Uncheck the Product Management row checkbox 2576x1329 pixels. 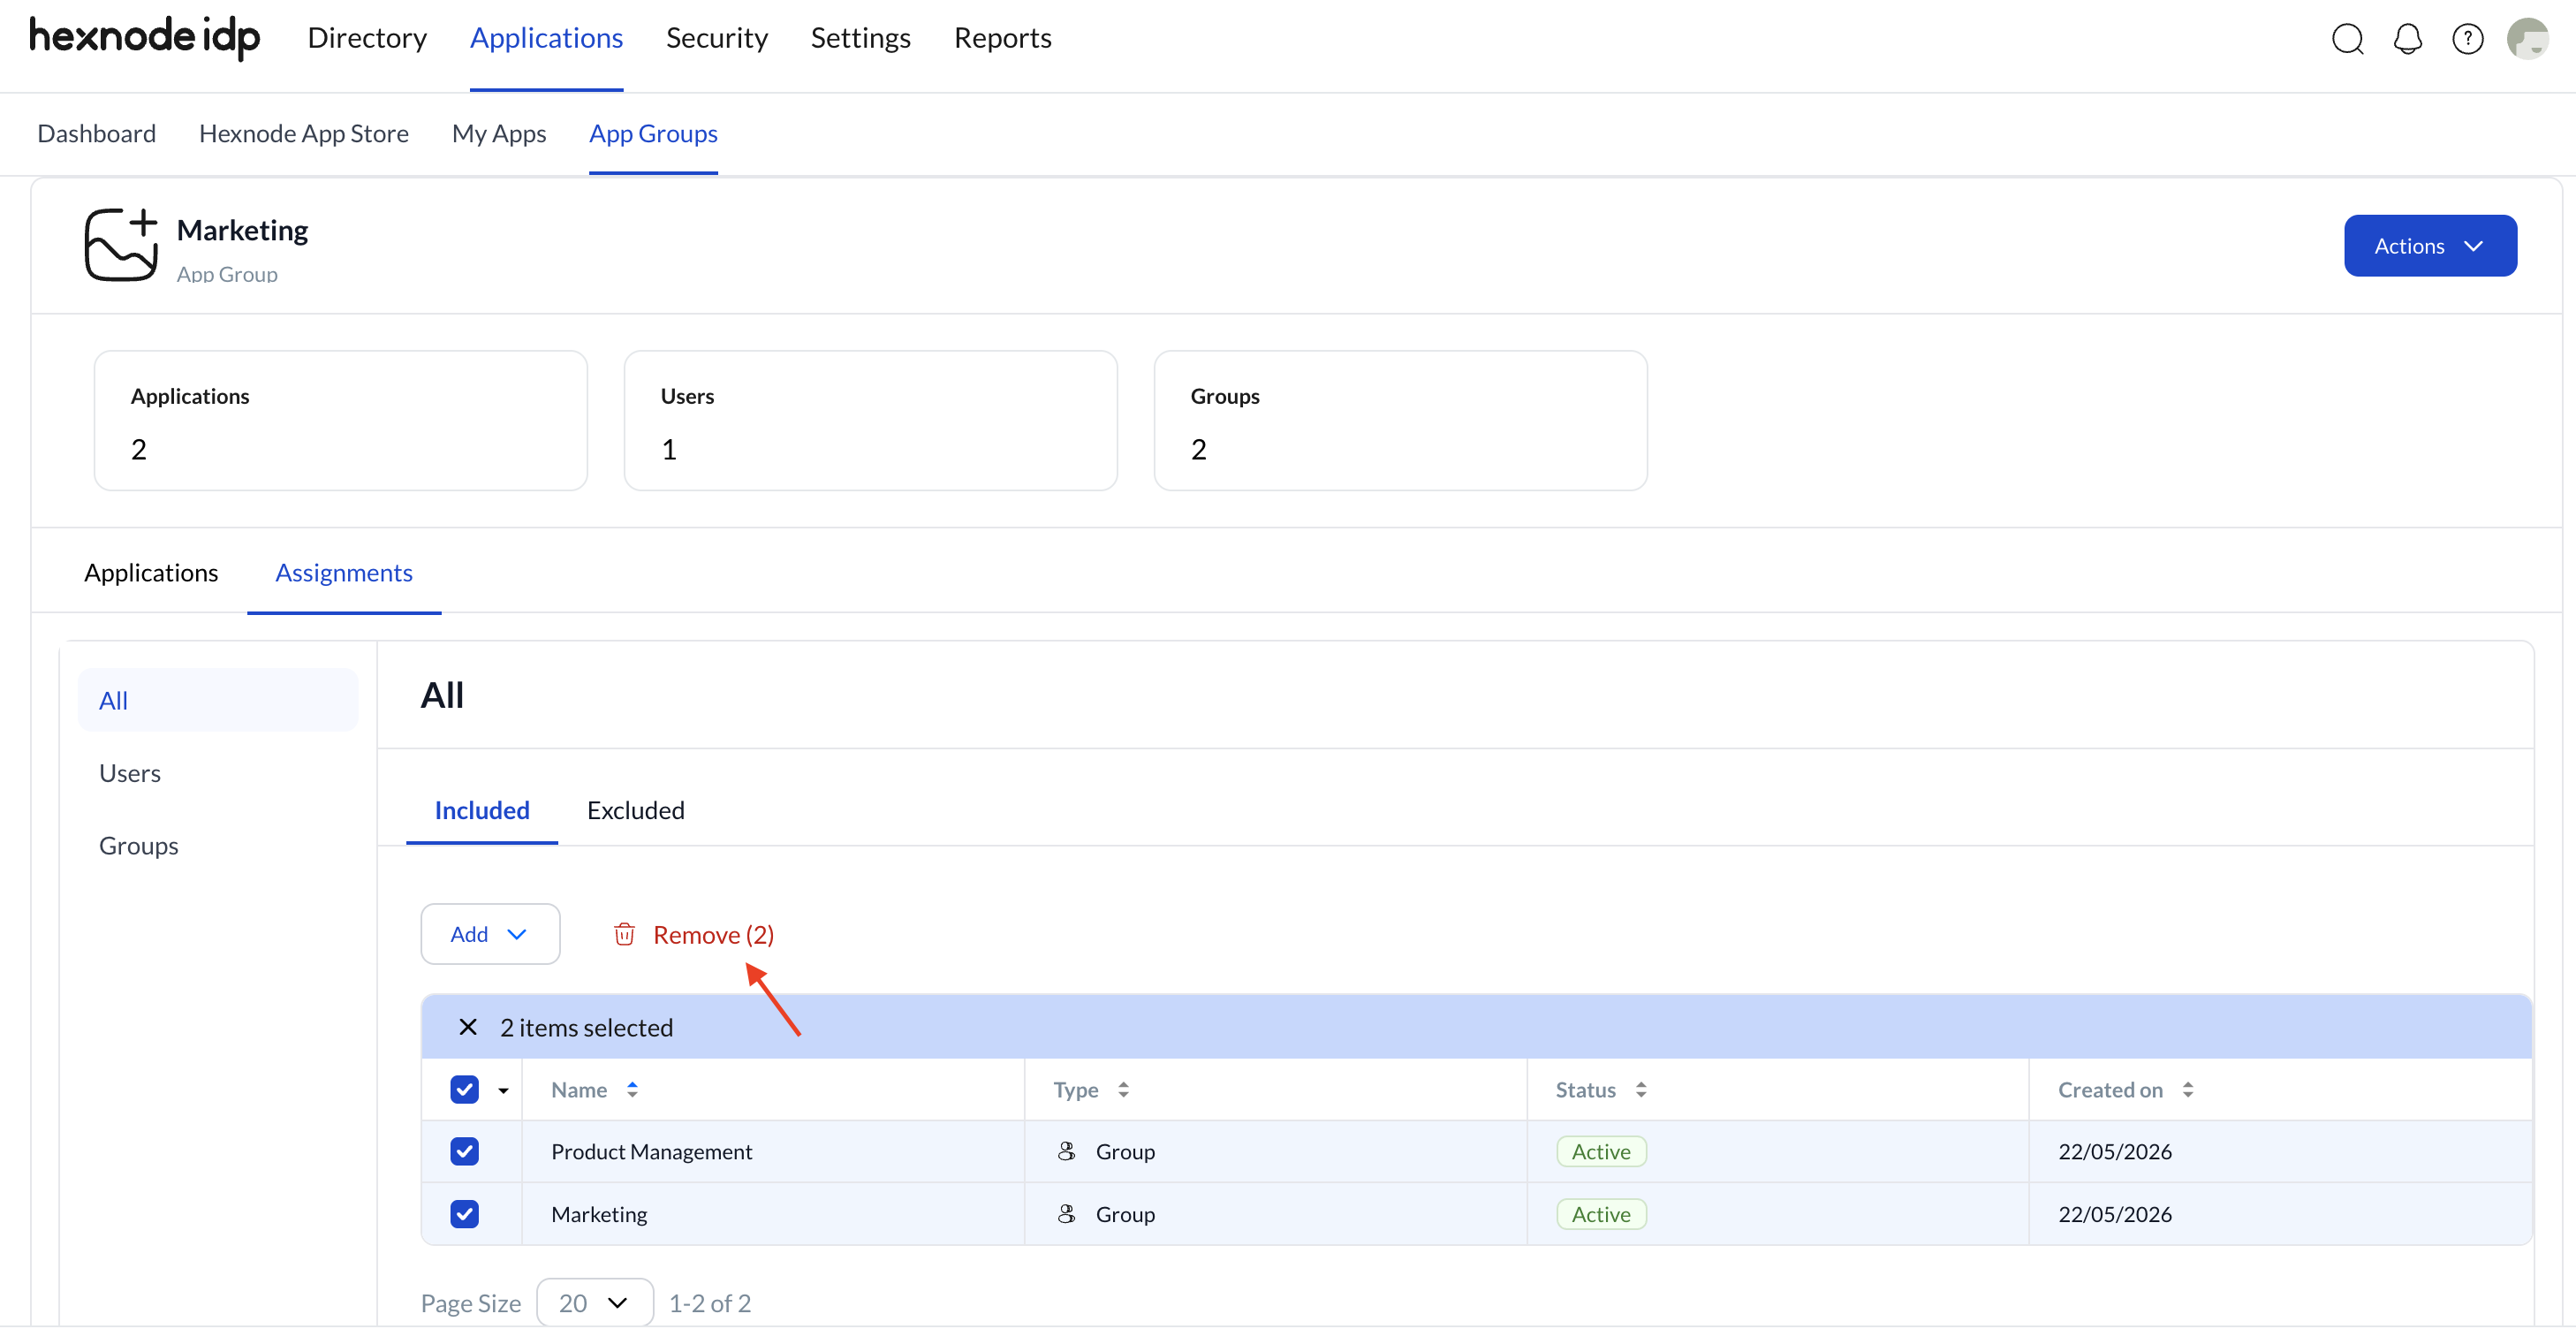click(464, 1151)
